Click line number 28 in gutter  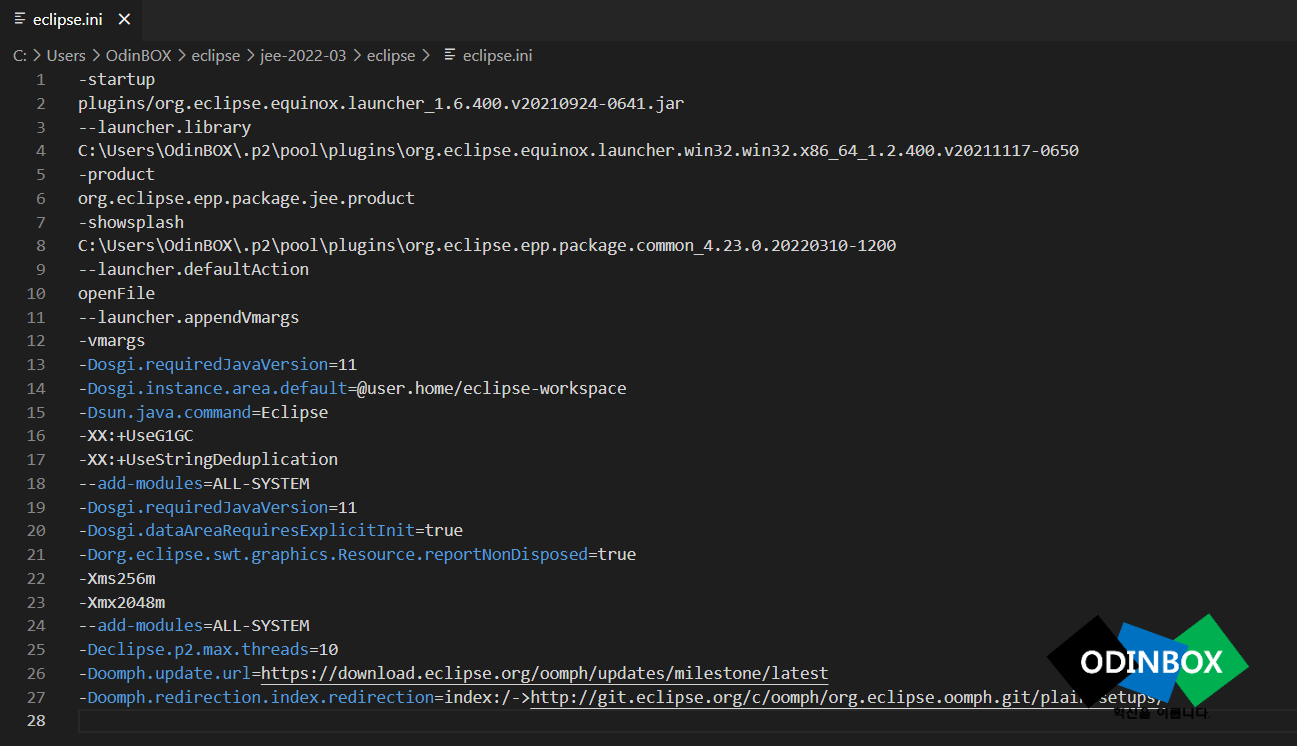(x=36, y=721)
